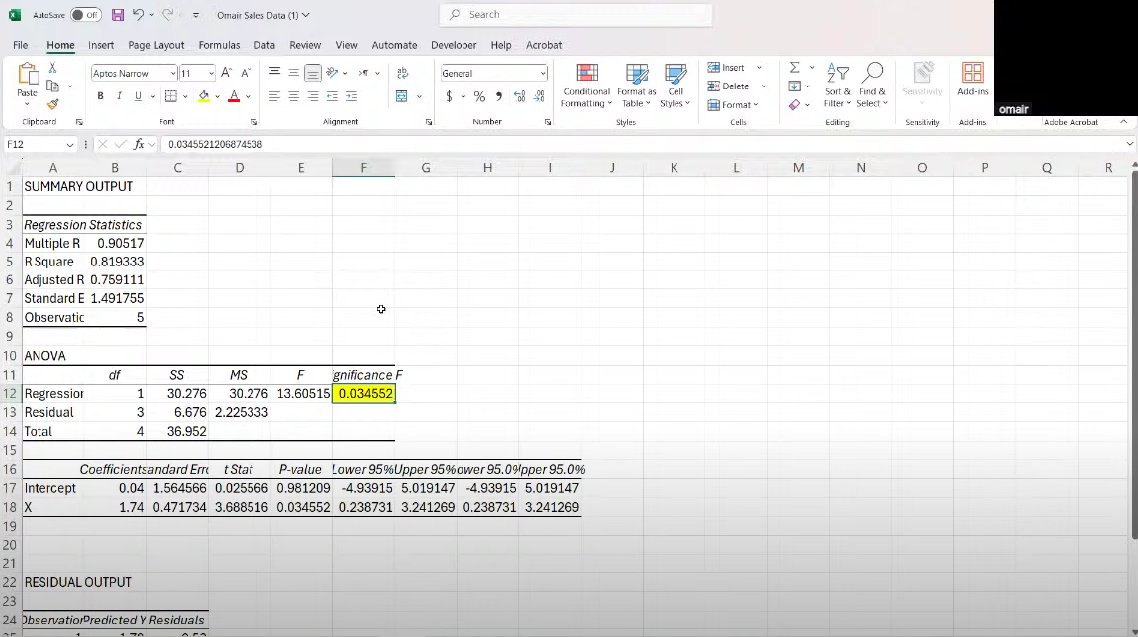The width and height of the screenshot is (1138, 637).
Task: Open Cell Styles gallery
Action: (675, 86)
